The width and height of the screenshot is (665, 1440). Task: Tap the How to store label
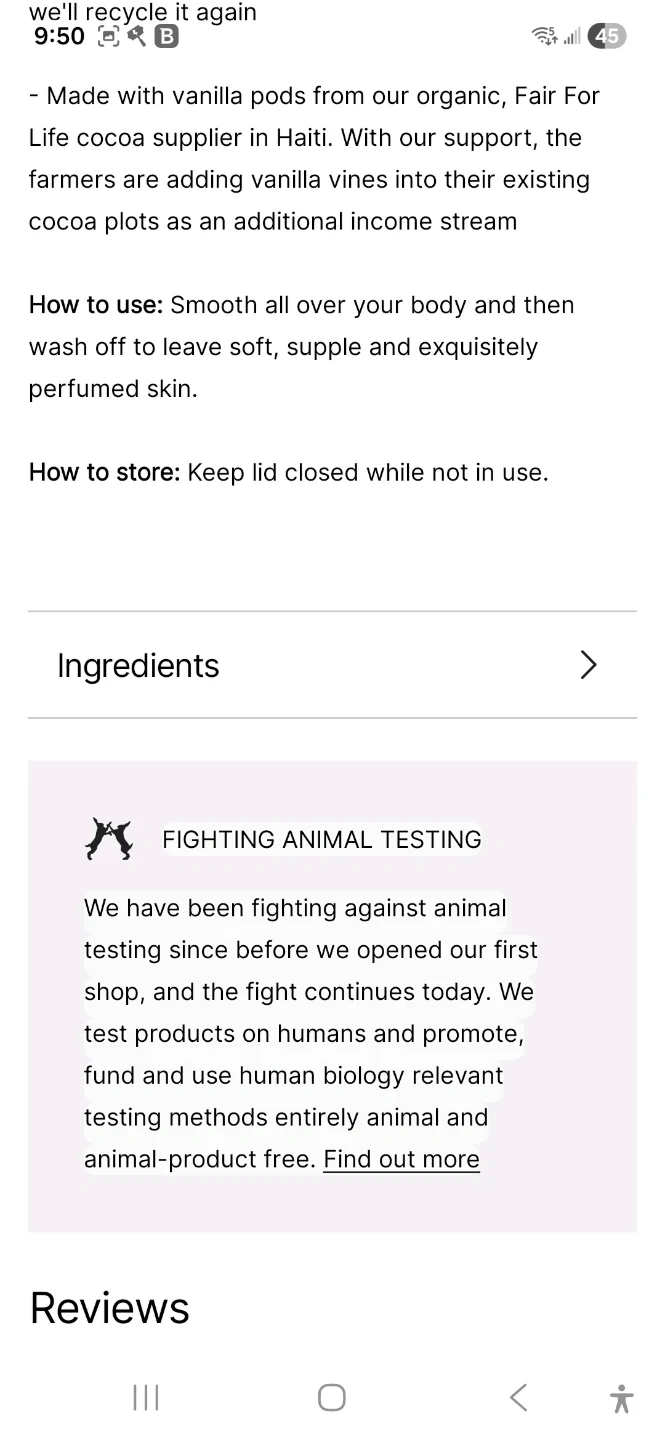pos(104,472)
